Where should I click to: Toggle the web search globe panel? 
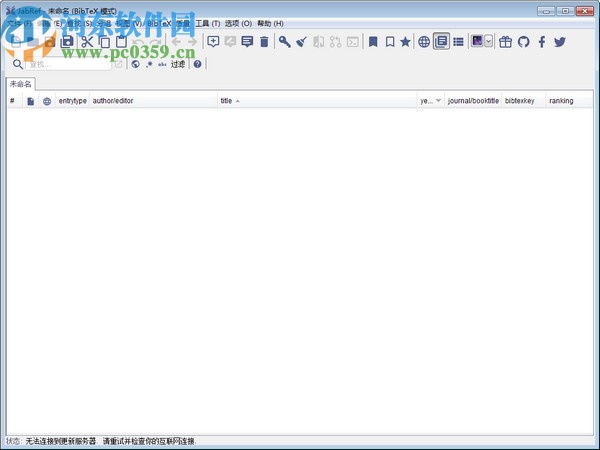tap(424, 41)
